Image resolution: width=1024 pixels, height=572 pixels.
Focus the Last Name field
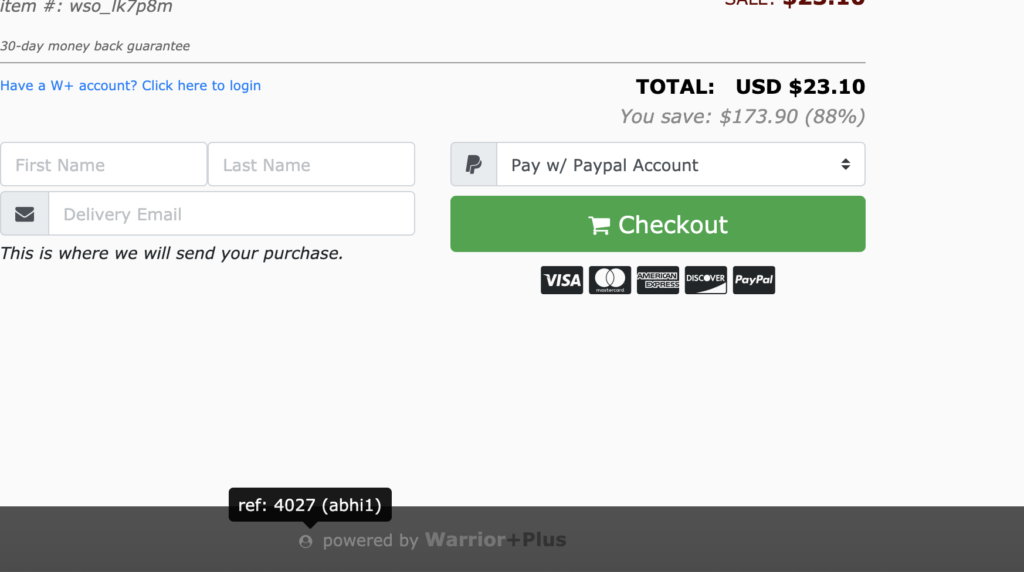311,165
